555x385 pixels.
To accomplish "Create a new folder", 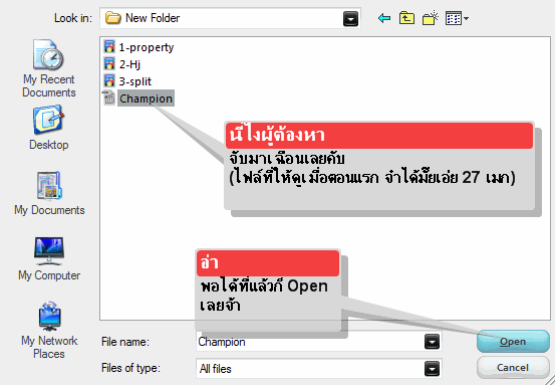I will tap(430, 18).
